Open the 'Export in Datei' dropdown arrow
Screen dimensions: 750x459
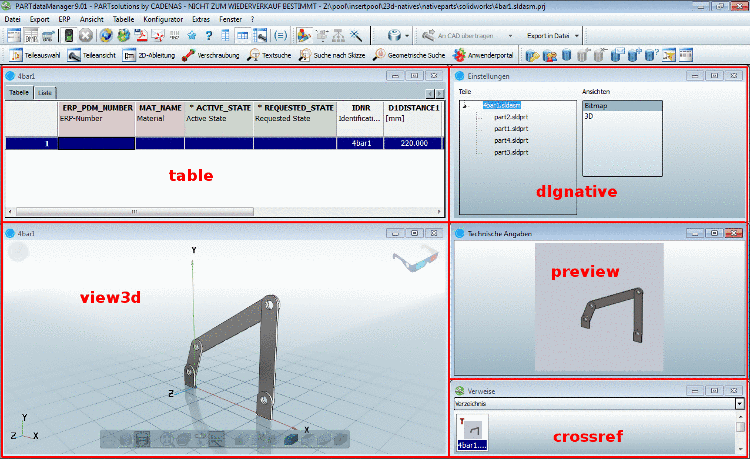tap(576, 36)
